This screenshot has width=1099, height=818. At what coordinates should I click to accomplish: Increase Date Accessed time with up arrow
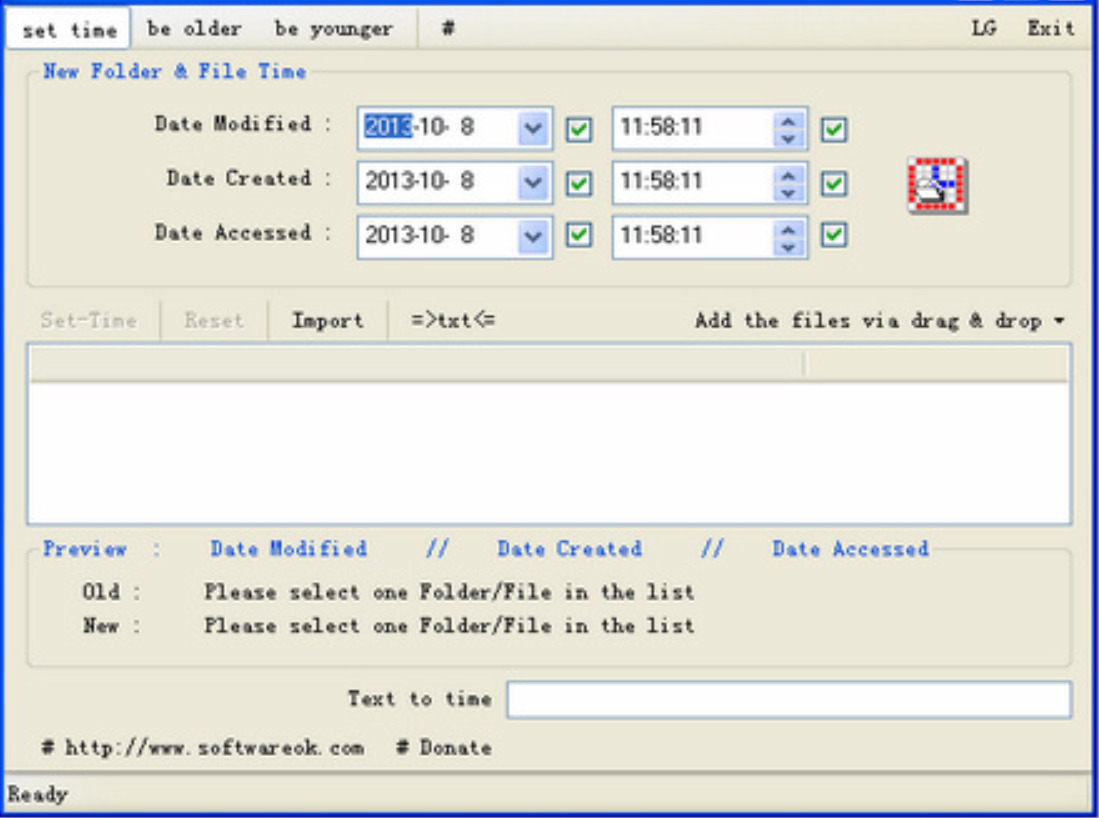pyautogui.click(x=789, y=229)
